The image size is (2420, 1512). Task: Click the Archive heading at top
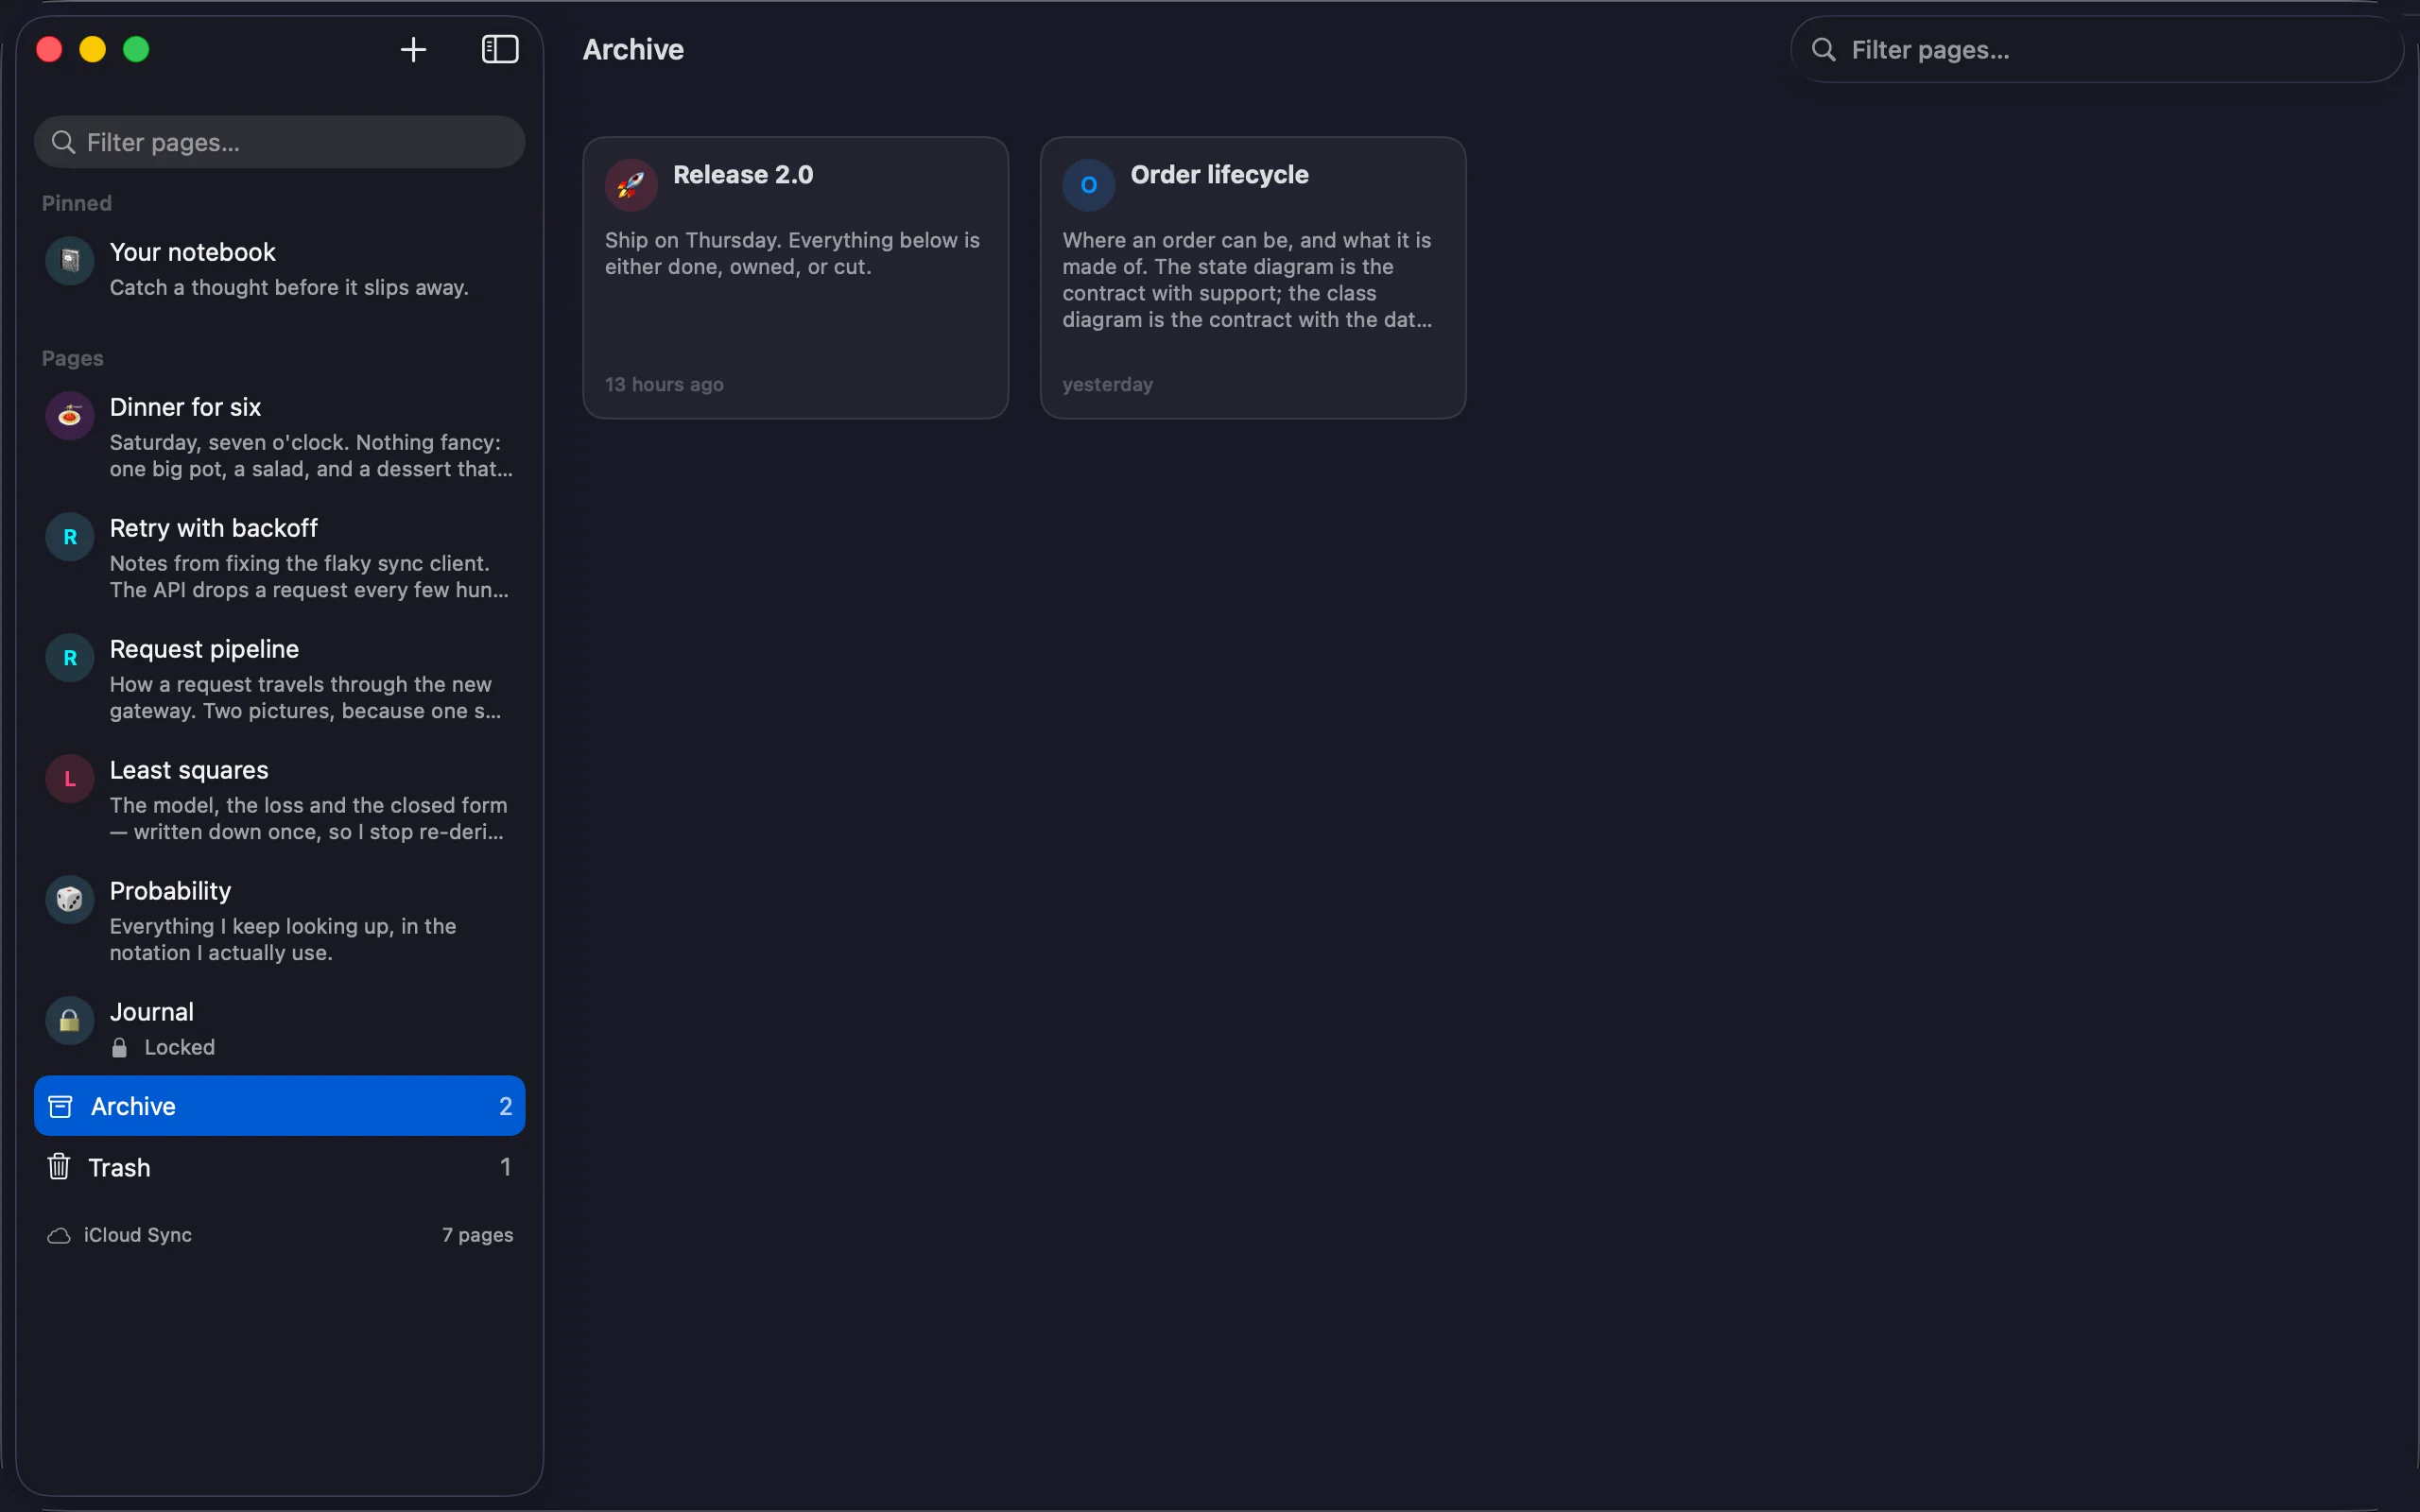[x=633, y=49]
